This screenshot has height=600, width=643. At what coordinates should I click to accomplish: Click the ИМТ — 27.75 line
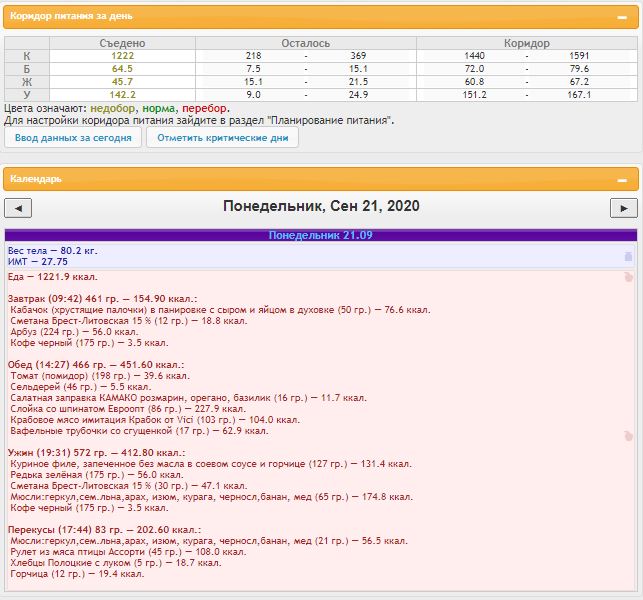(38, 262)
